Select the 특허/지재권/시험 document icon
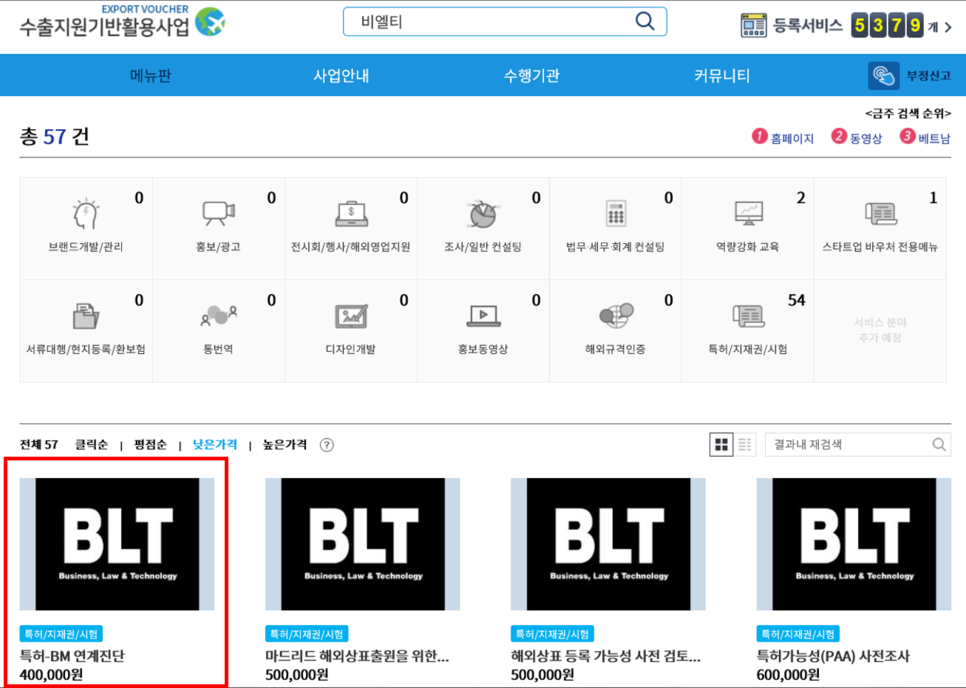The image size is (966, 688). [x=749, y=316]
